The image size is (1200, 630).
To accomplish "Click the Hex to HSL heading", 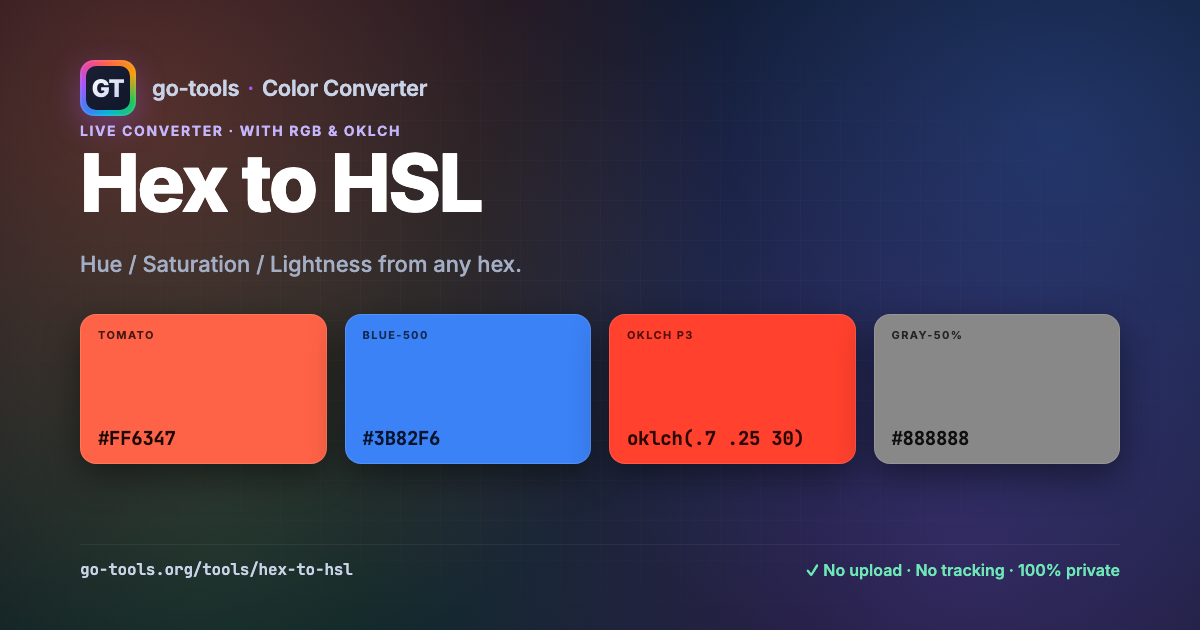I will [x=281, y=184].
